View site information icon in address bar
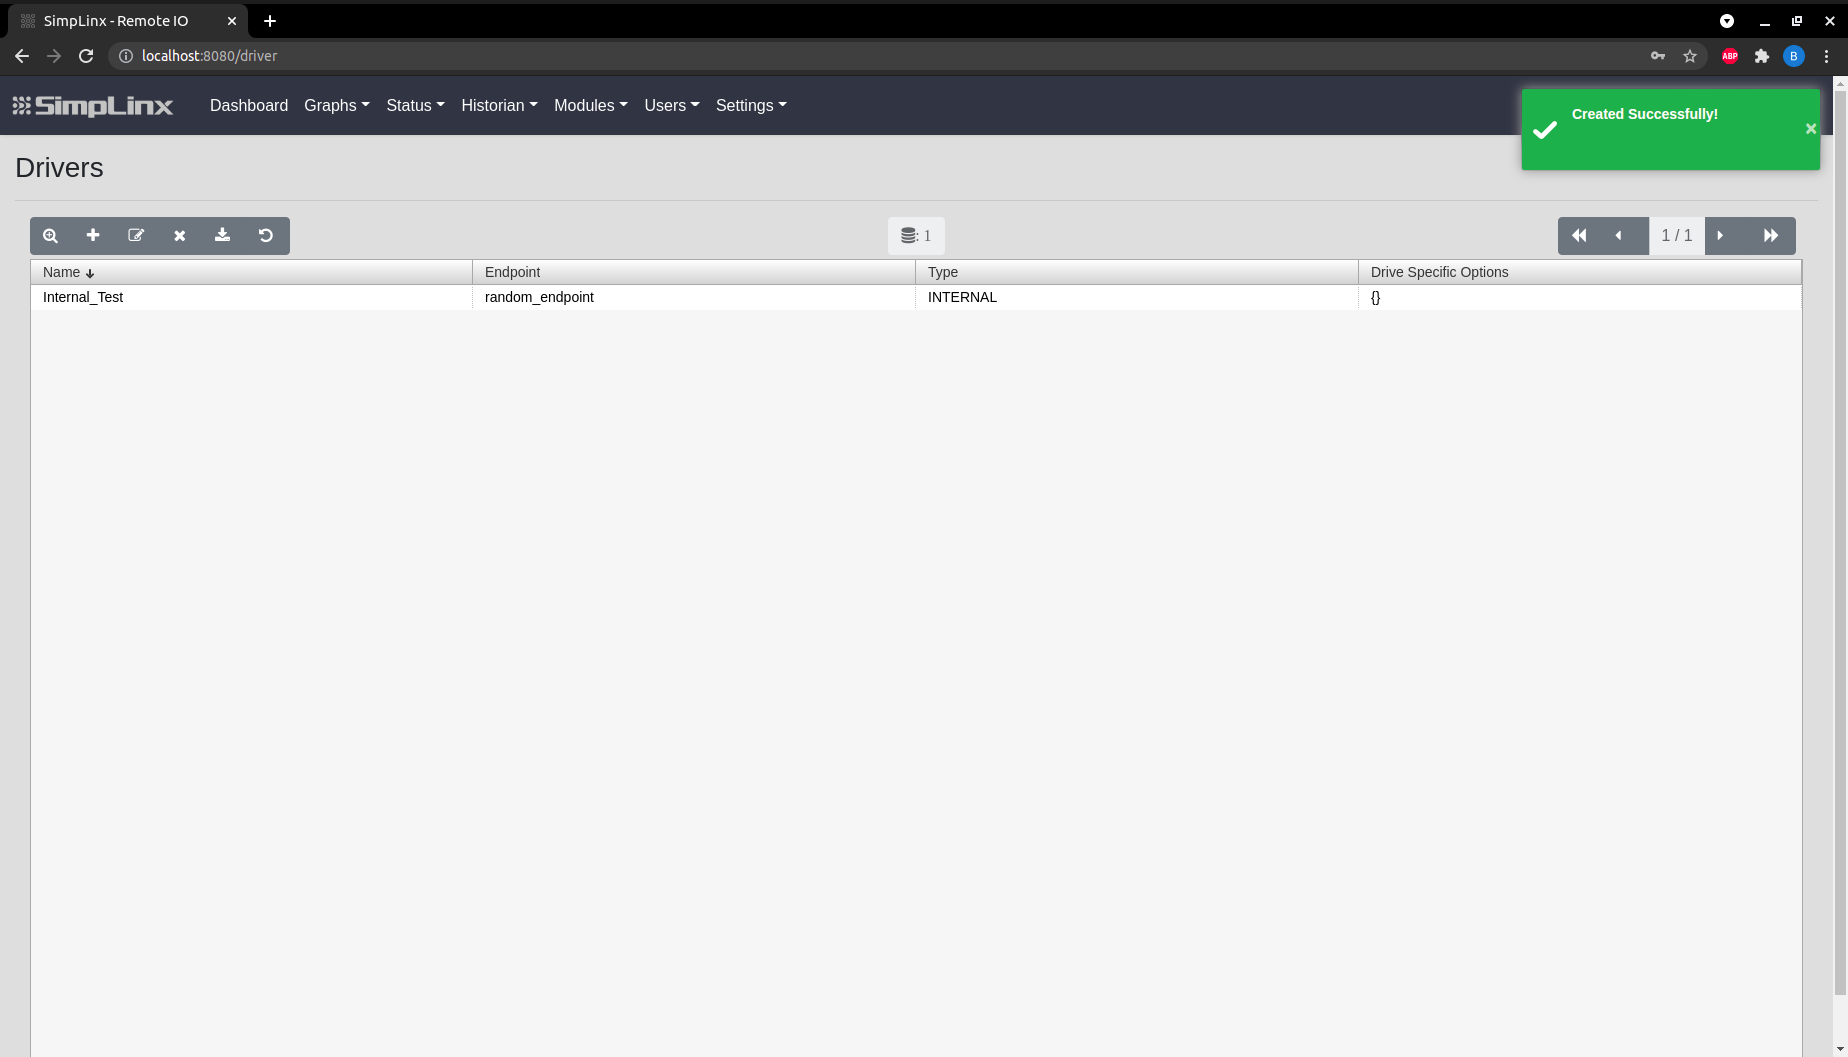 [x=126, y=56]
